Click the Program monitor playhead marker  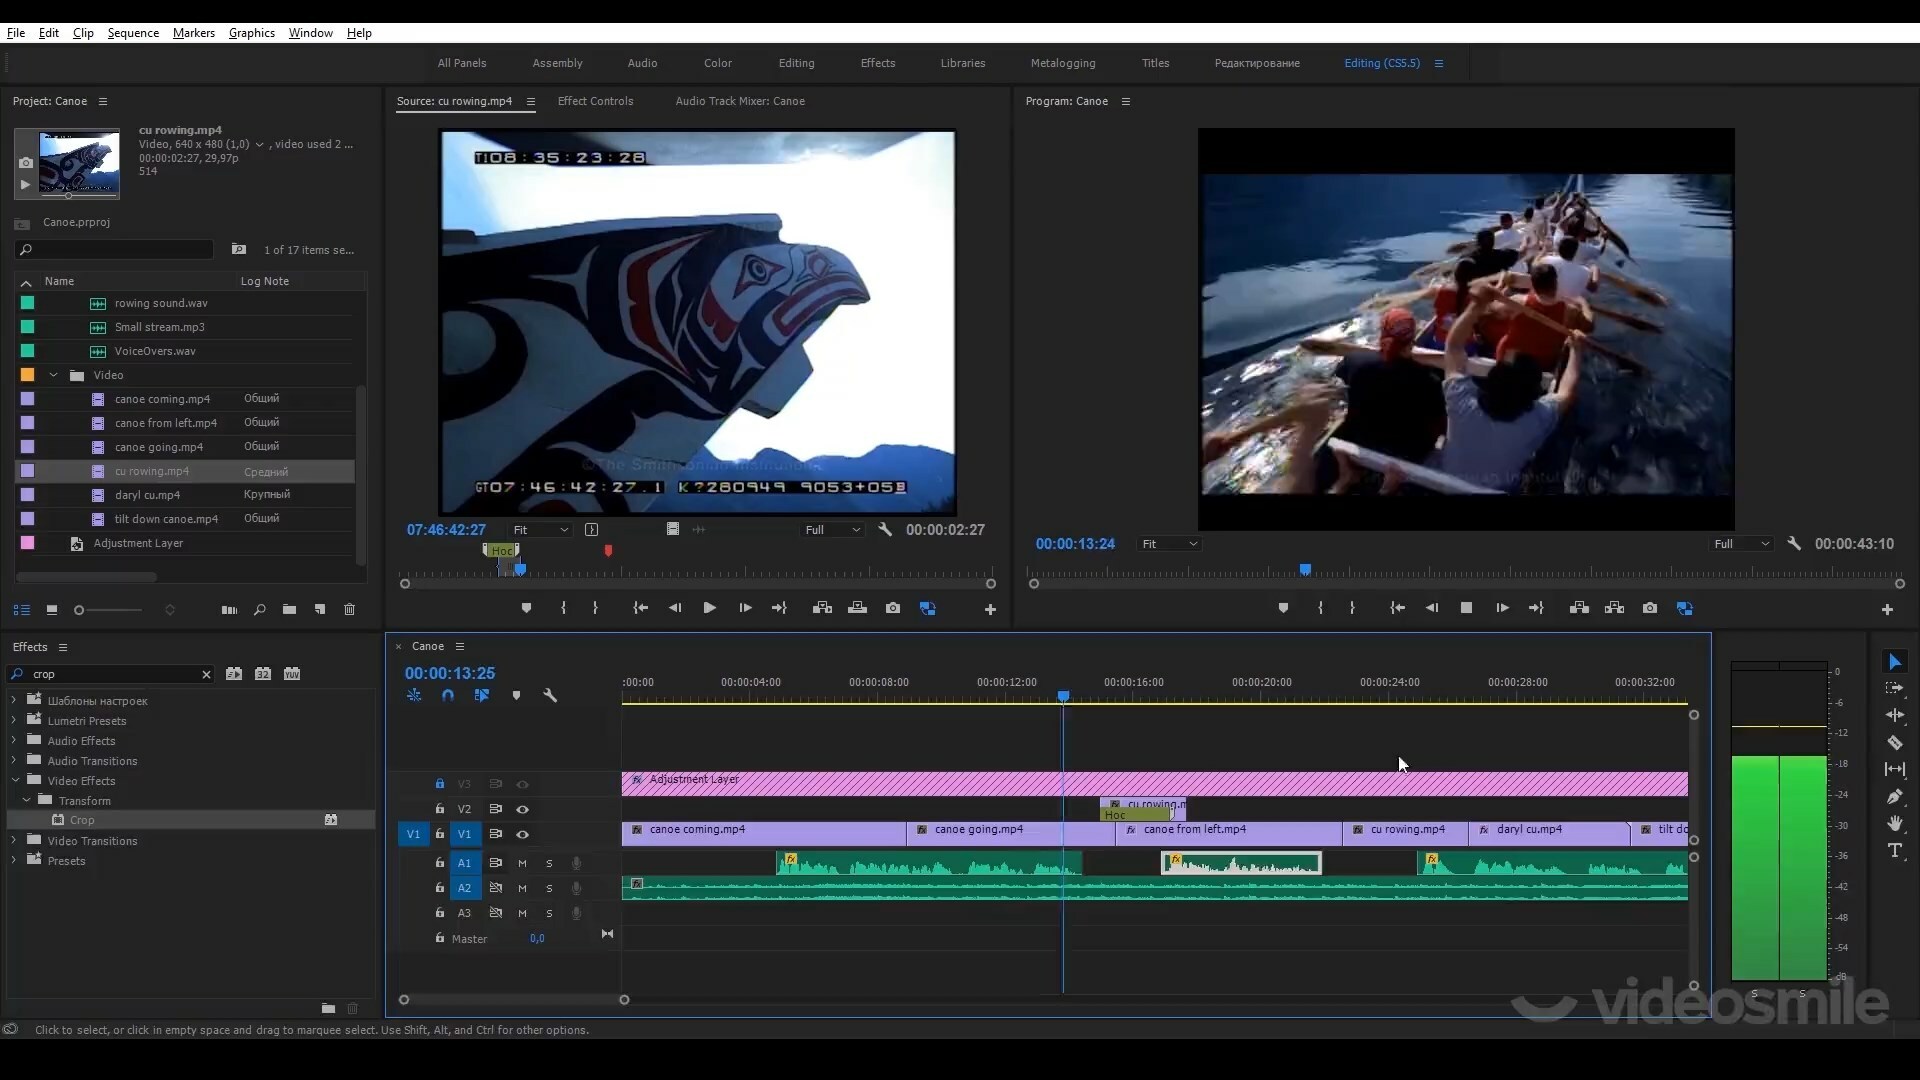[1305, 569]
